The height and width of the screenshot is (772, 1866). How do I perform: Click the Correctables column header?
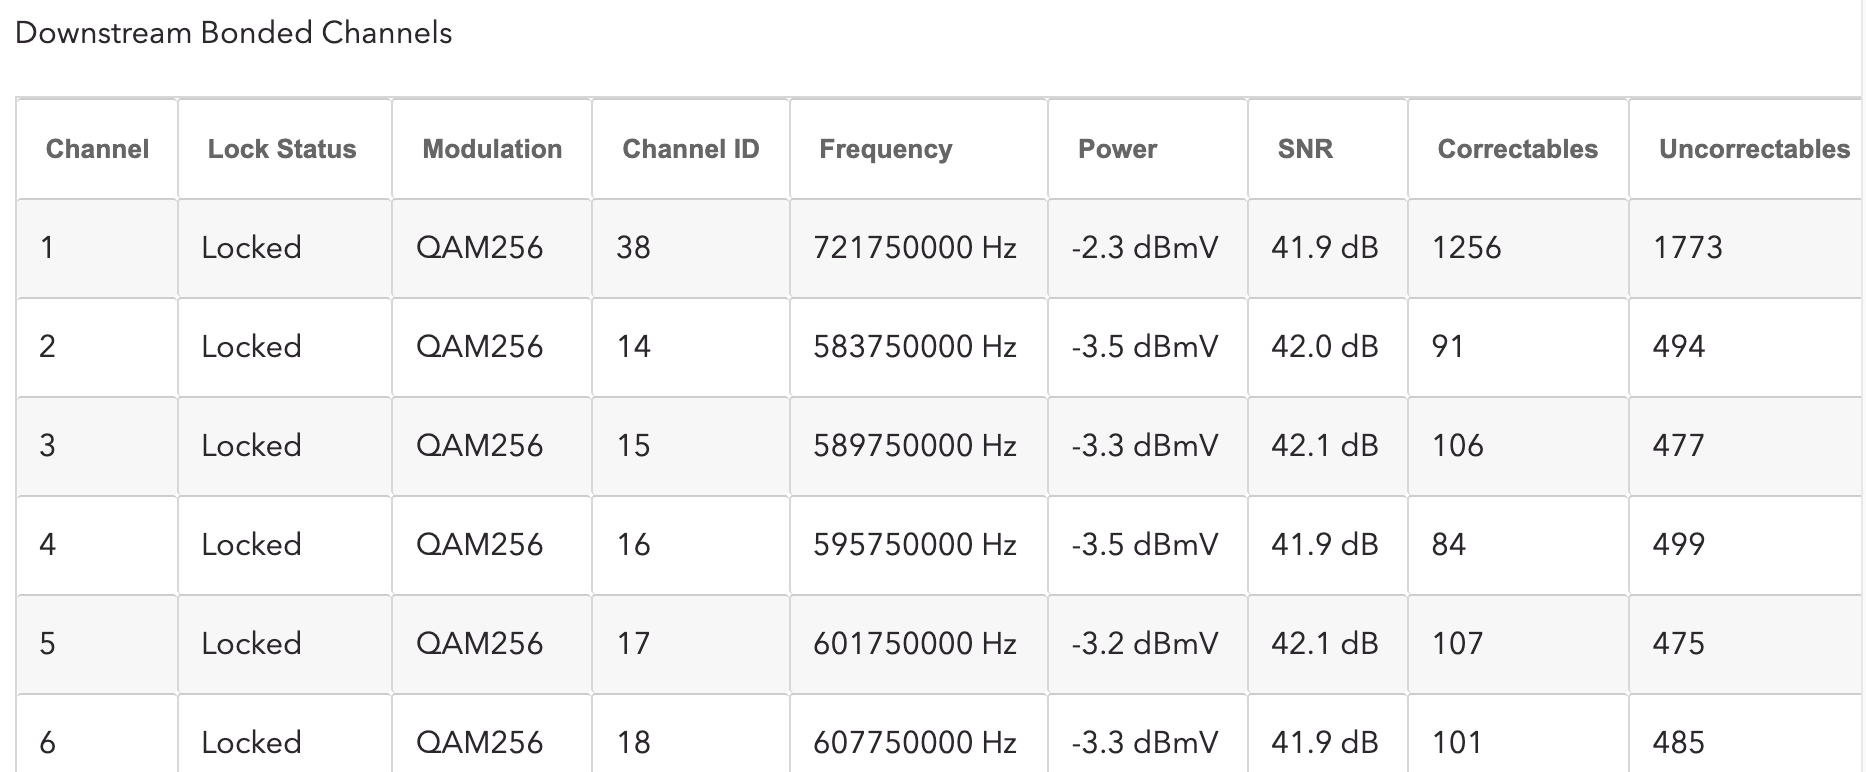[1517, 149]
